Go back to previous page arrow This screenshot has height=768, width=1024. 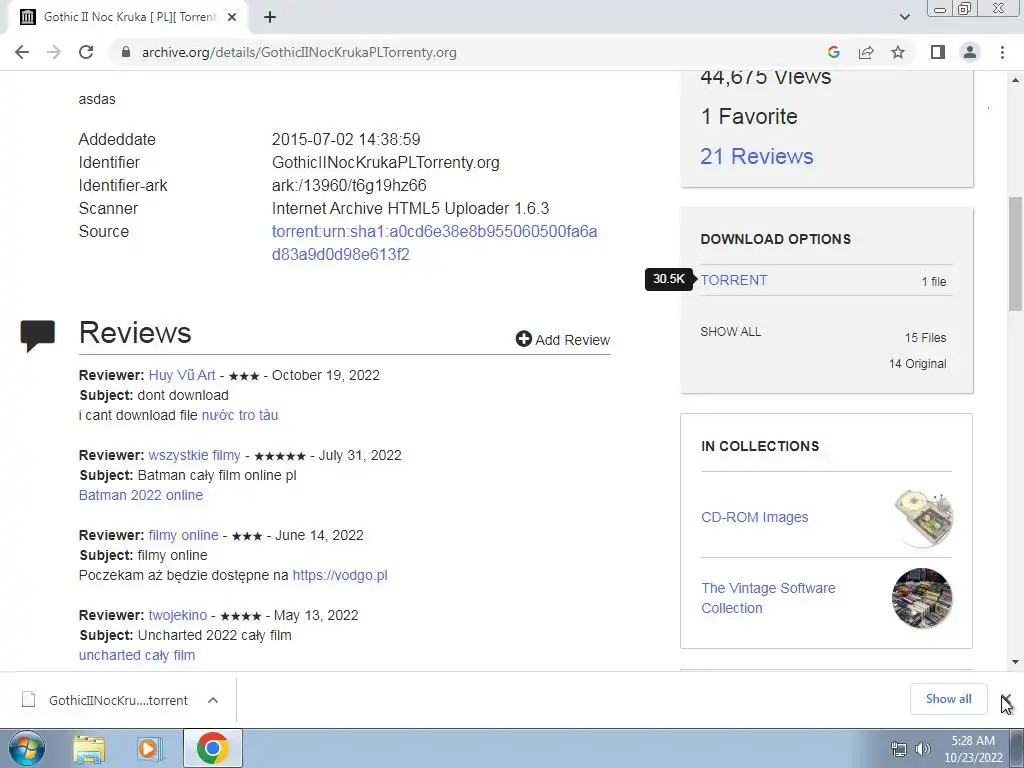coord(22,52)
